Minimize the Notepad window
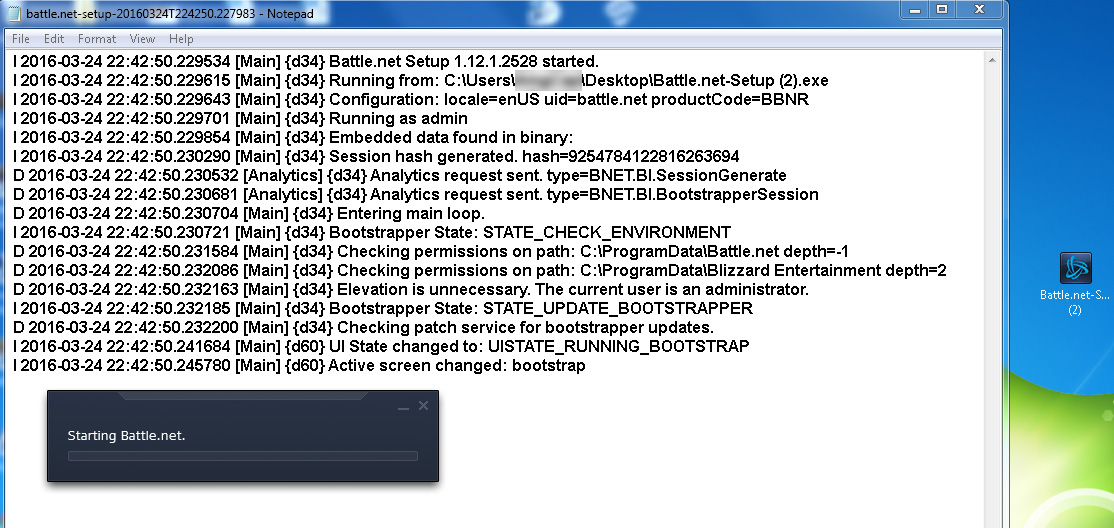The width and height of the screenshot is (1114, 528). click(915, 10)
